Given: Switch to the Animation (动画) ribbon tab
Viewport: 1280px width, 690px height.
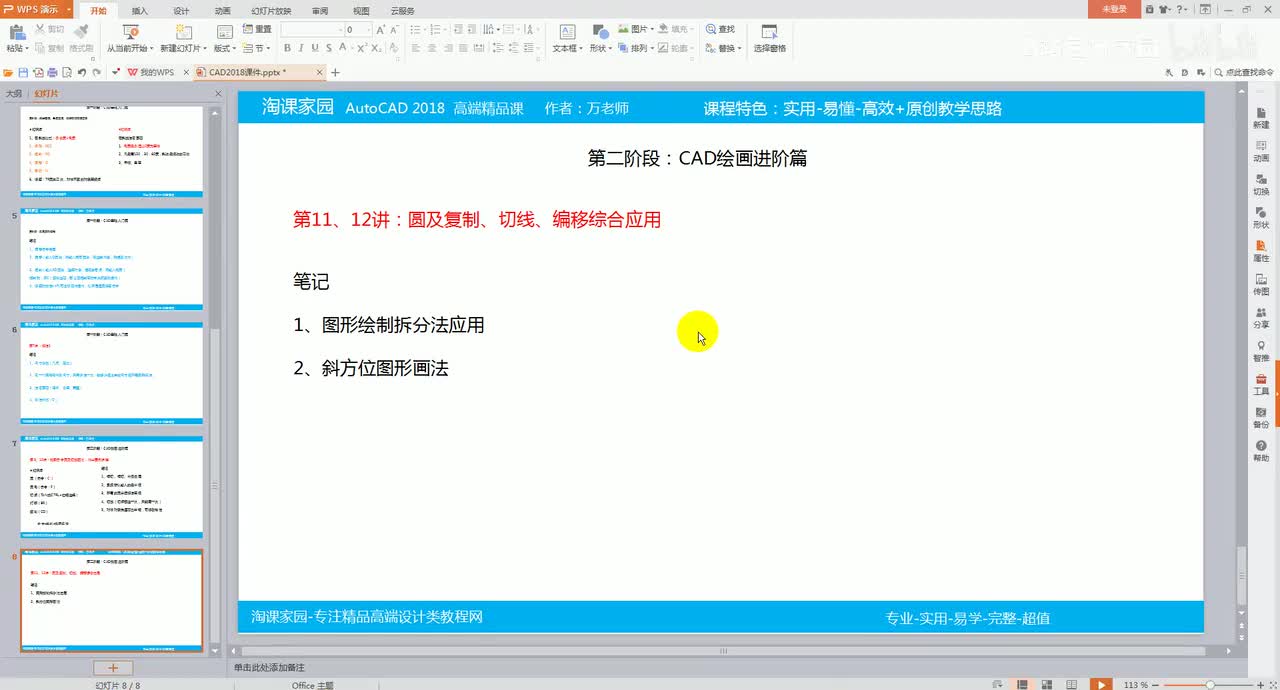Looking at the screenshot, I should click(222, 10).
